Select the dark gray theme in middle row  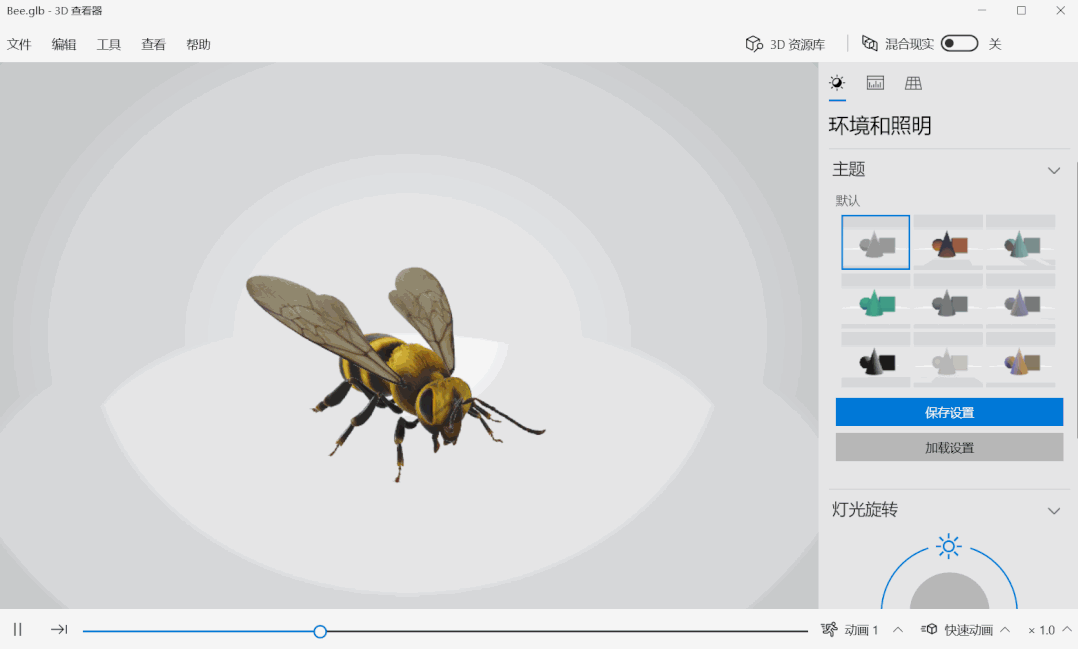point(948,301)
